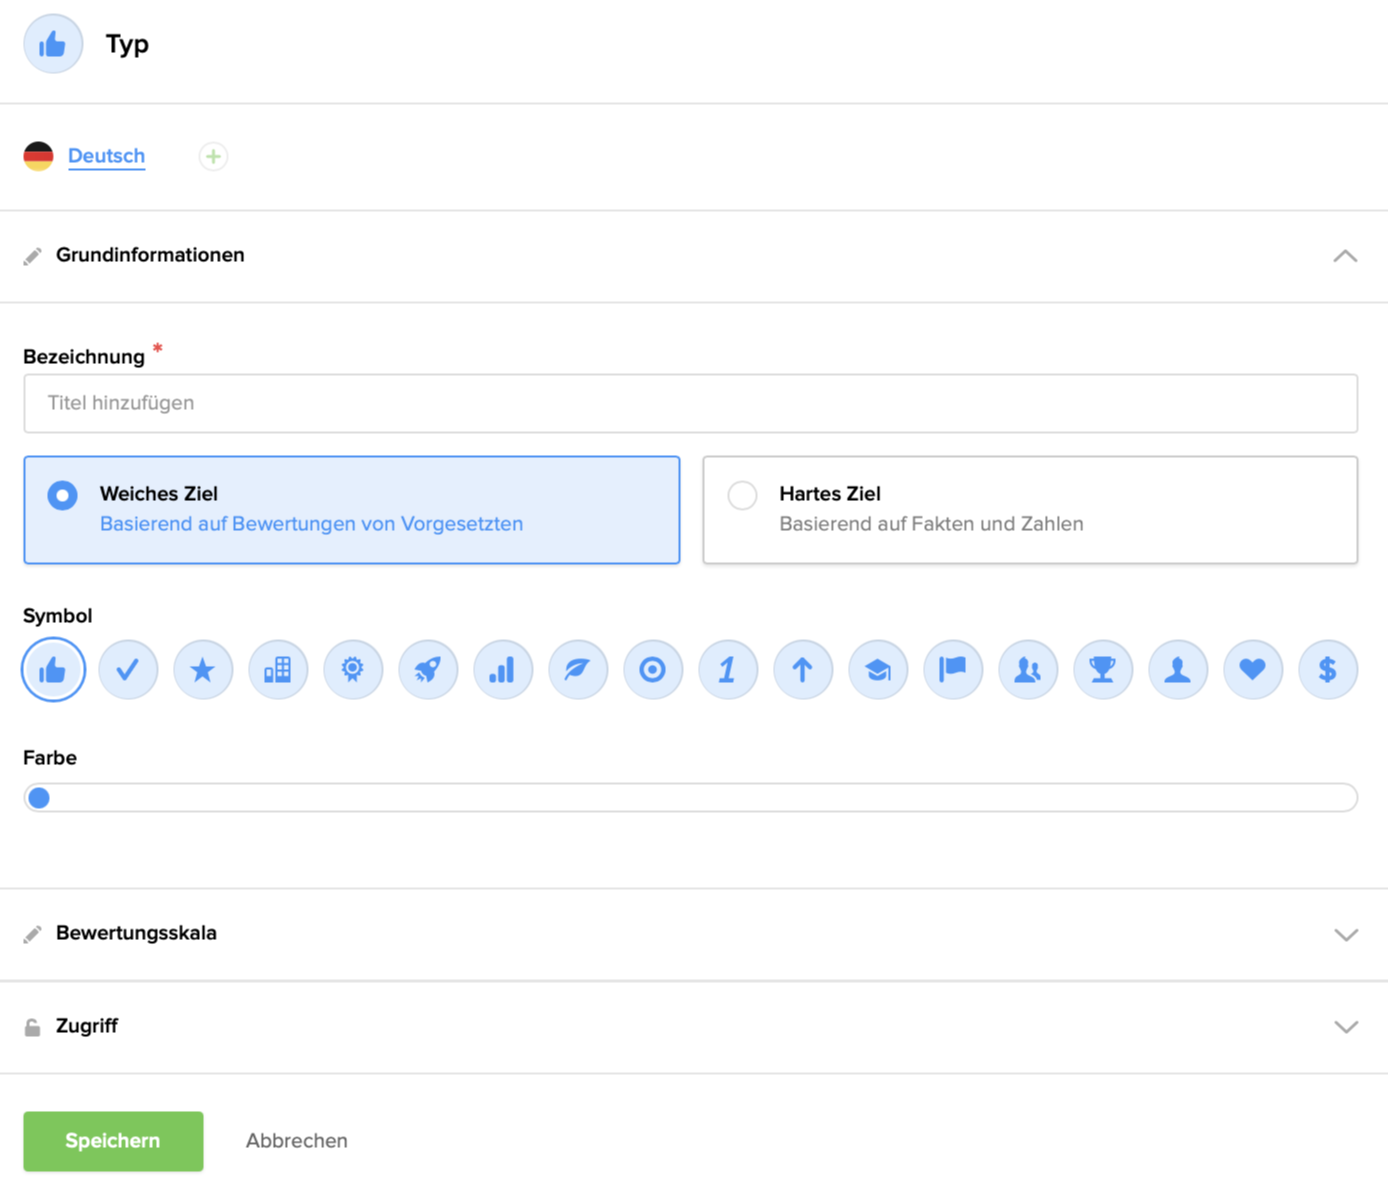Image resolution: width=1388 pixels, height=1198 pixels.
Task: Select the Weiches Ziel radio option
Action: (63, 496)
